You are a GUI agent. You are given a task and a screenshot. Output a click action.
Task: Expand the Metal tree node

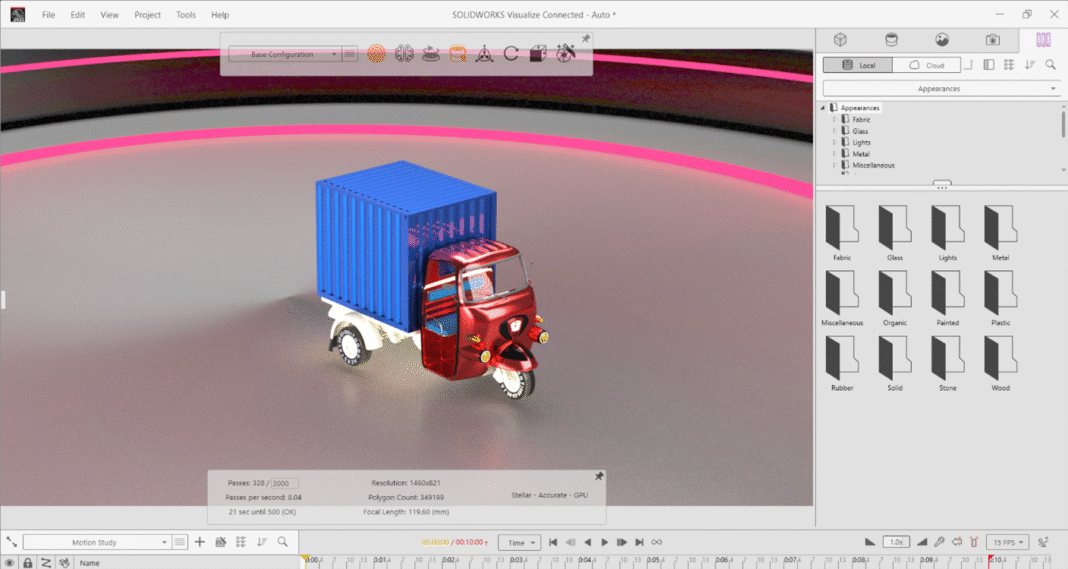(x=834, y=154)
